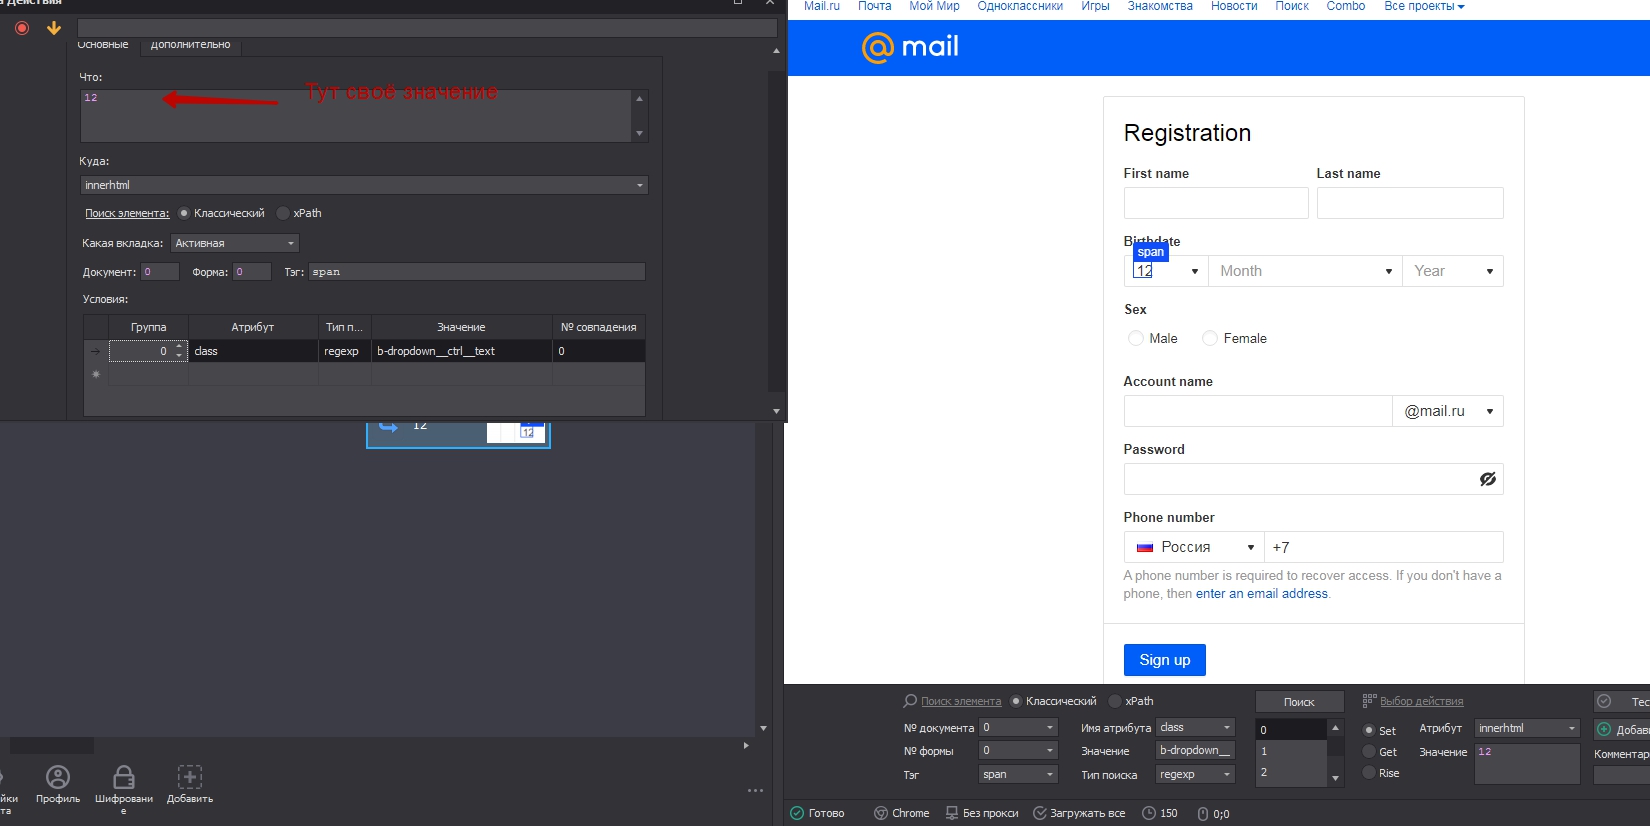Click the magnifier icon beside Поиск элемента
The width and height of the screenshot is (1650, 826).
(x=910, y=701)
